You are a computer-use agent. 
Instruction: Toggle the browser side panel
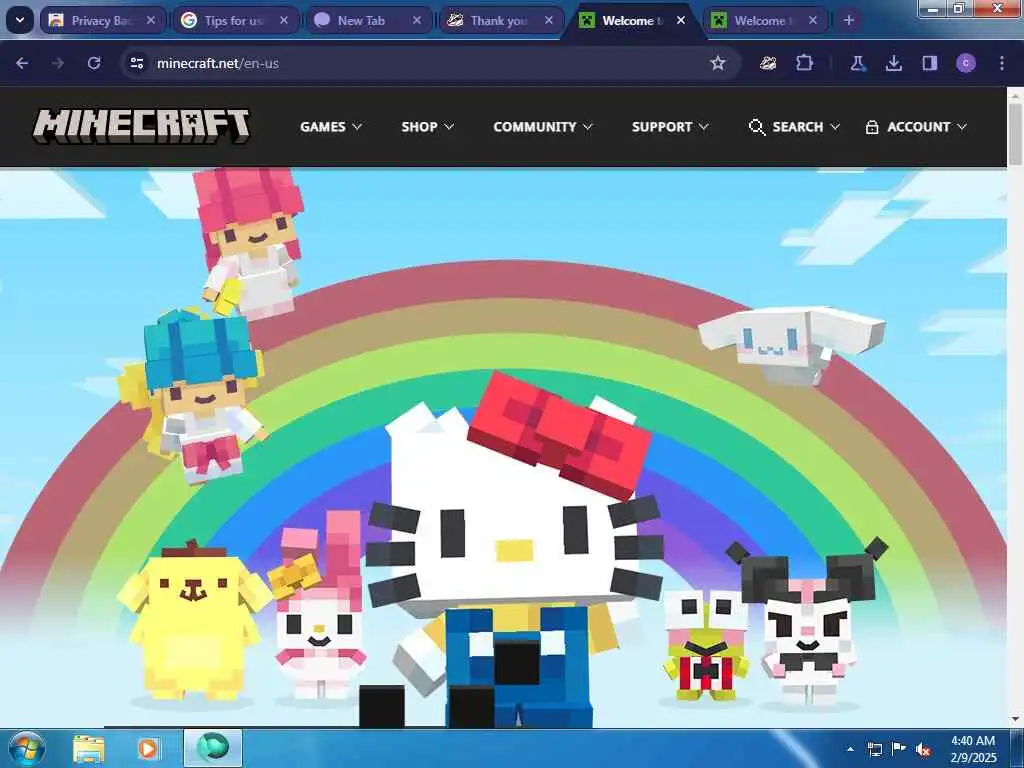click(x=929, y=63)
